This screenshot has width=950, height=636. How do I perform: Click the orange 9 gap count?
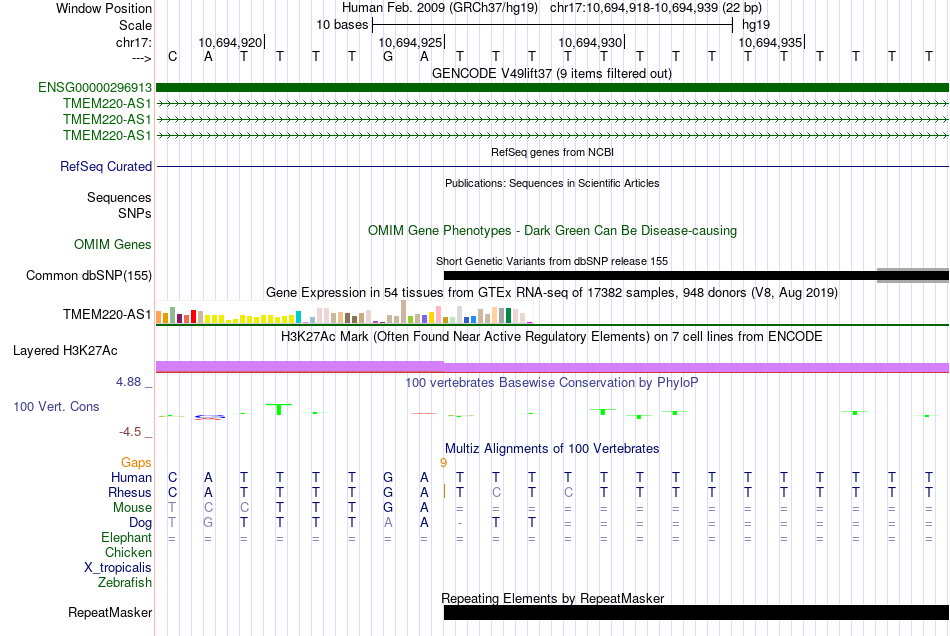(x=443, y=463)
